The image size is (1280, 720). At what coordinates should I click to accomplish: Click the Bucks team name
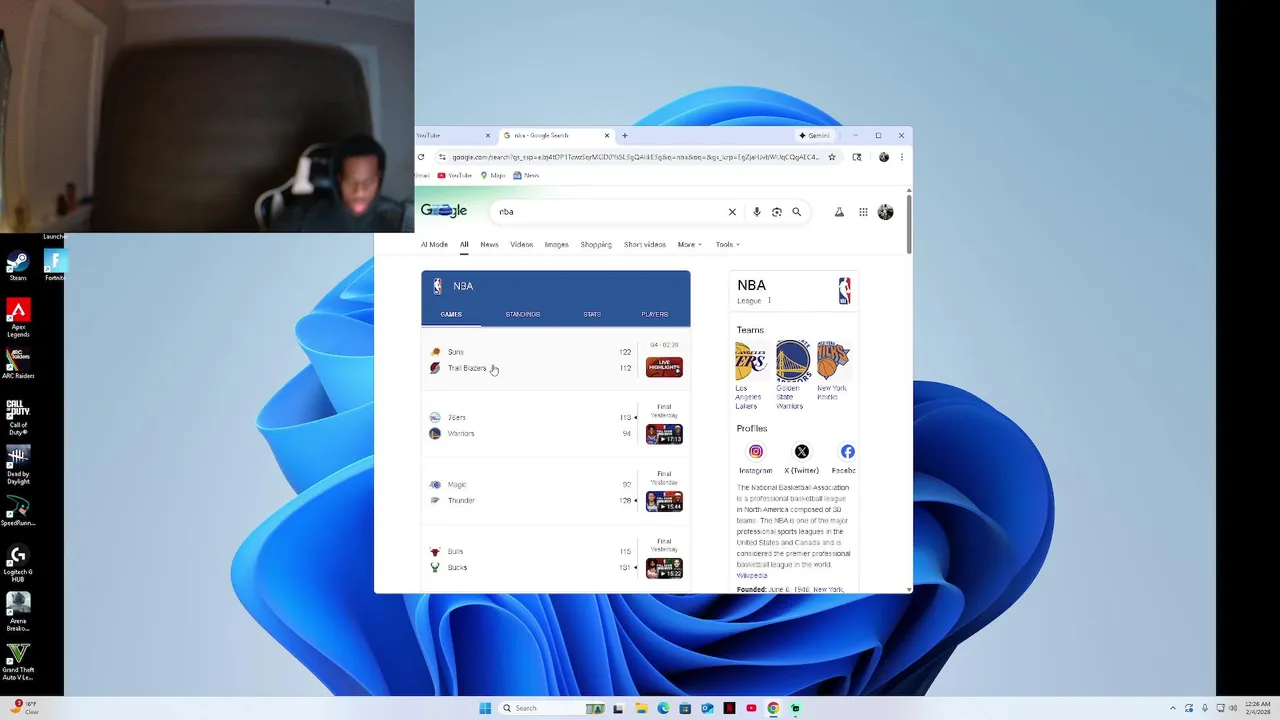[x=457, y=568]
